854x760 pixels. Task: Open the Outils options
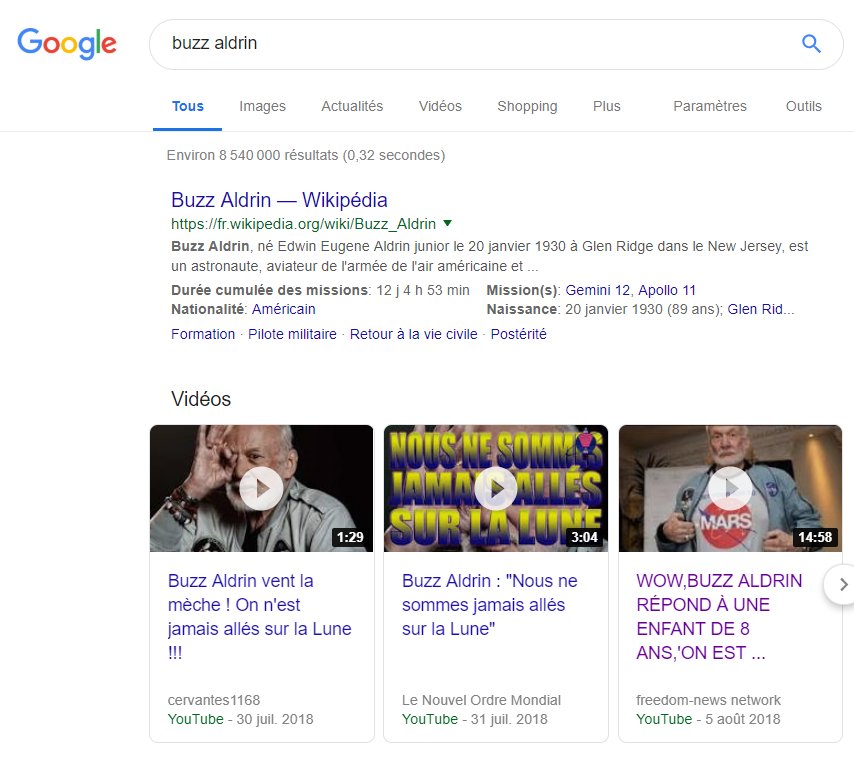pos(803,106)
